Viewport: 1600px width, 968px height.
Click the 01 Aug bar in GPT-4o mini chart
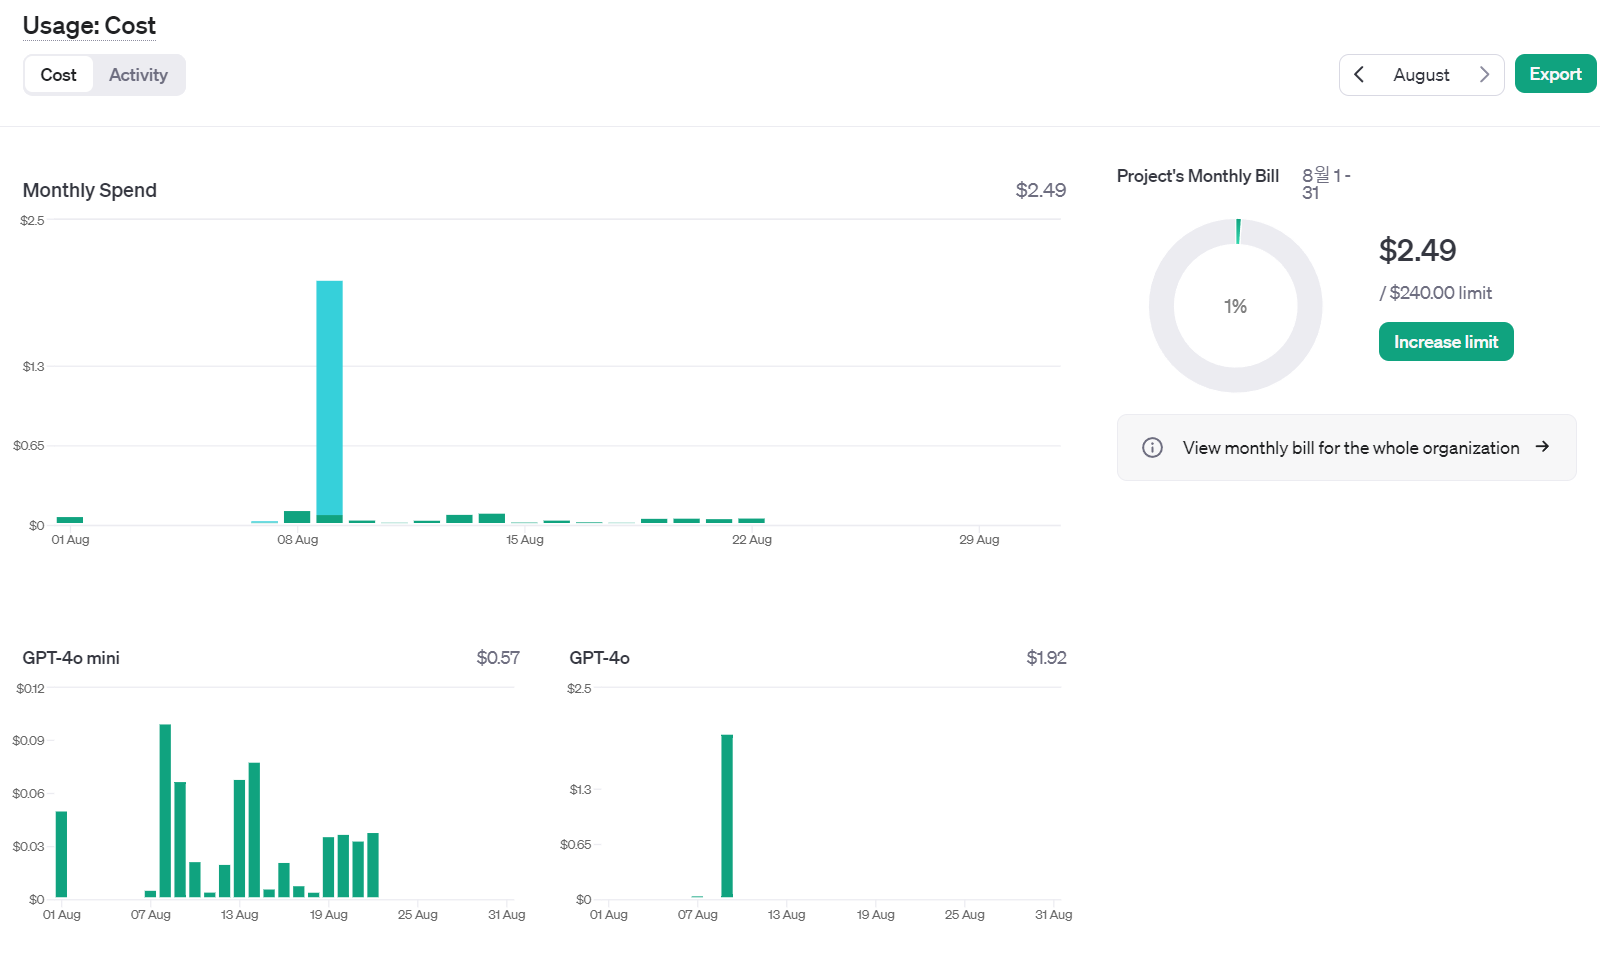tap(61, 854)
